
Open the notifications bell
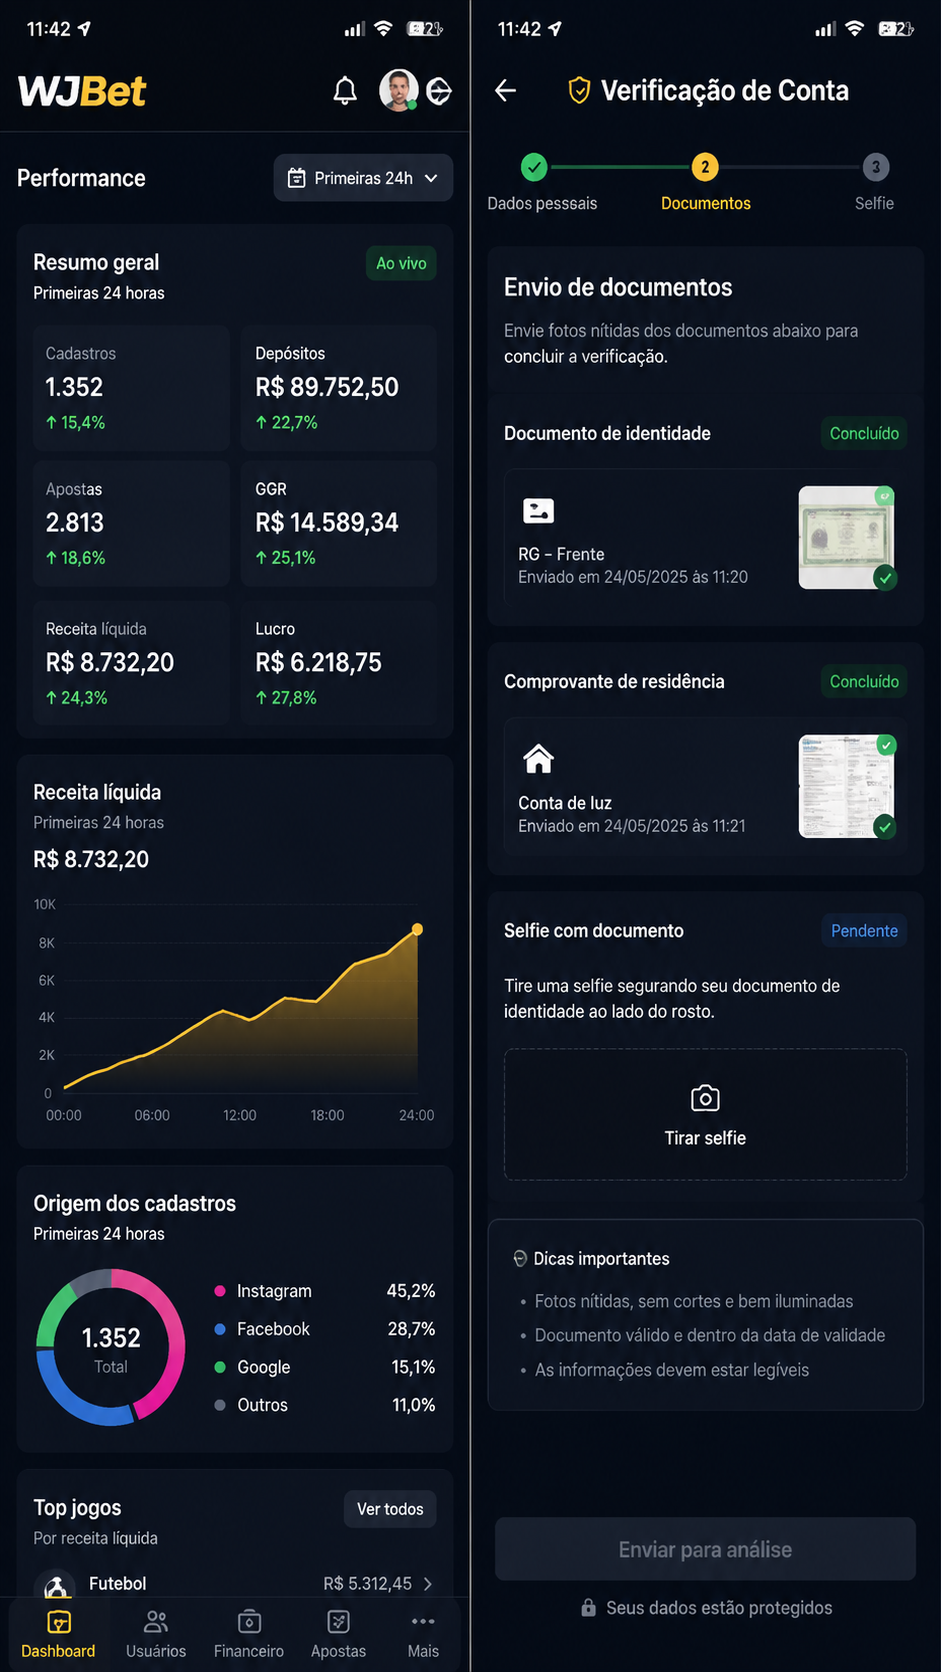pyautogui.click(x=345, y=91)
